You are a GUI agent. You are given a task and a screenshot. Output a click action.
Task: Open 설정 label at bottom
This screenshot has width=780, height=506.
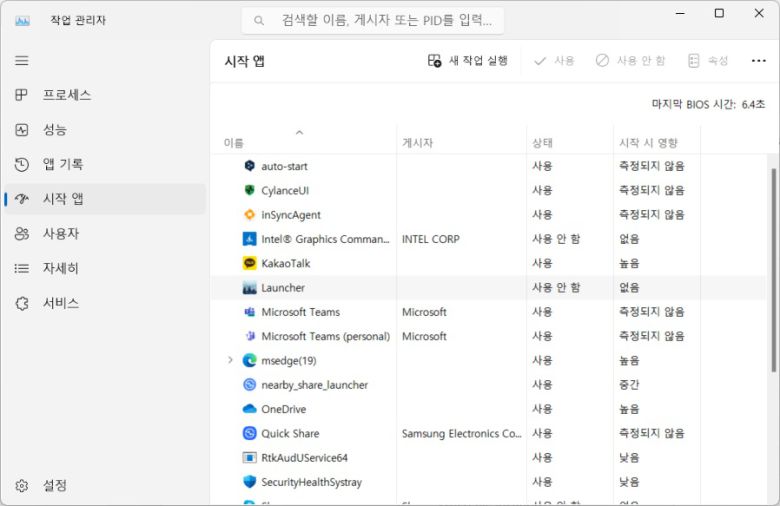tap(55, 485)
